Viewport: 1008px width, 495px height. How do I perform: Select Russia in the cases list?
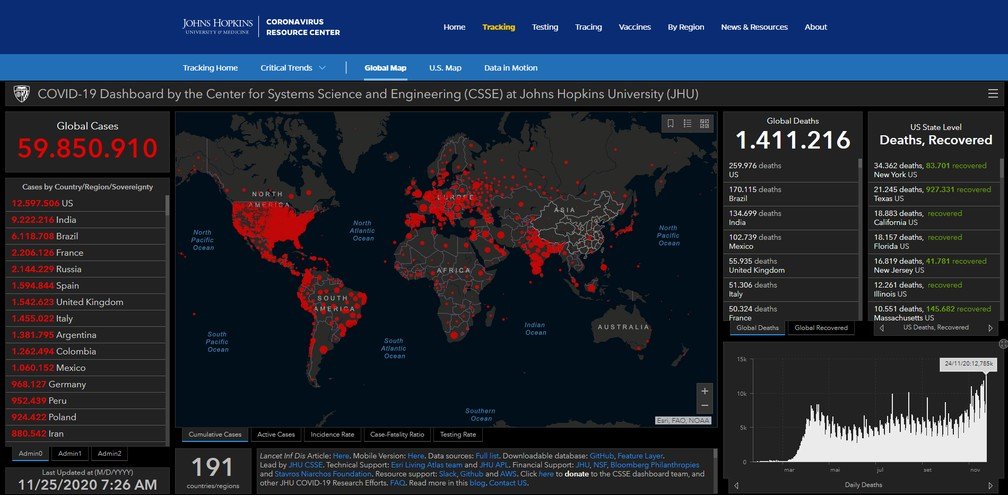point(86,269)
